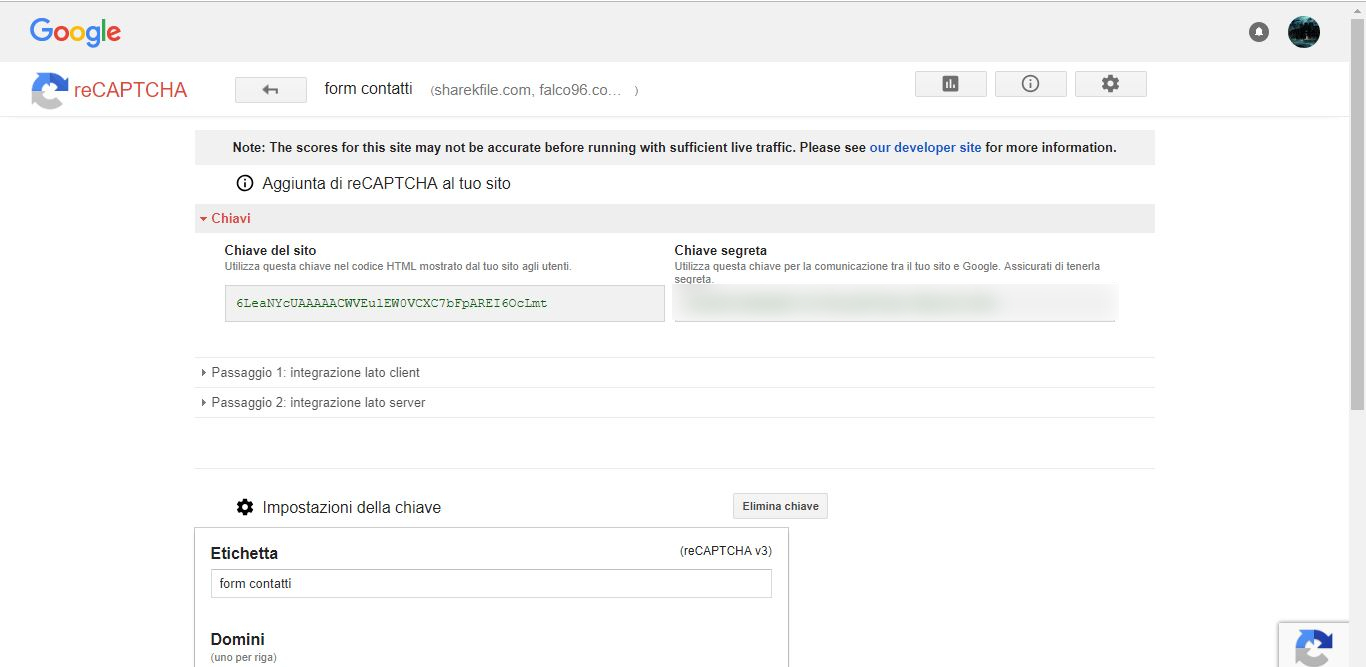This screenshot has height=667, width=1366.
Task: Click the back arrow next to form contatti
Action: pyautogui.click(x=270, y=89)
